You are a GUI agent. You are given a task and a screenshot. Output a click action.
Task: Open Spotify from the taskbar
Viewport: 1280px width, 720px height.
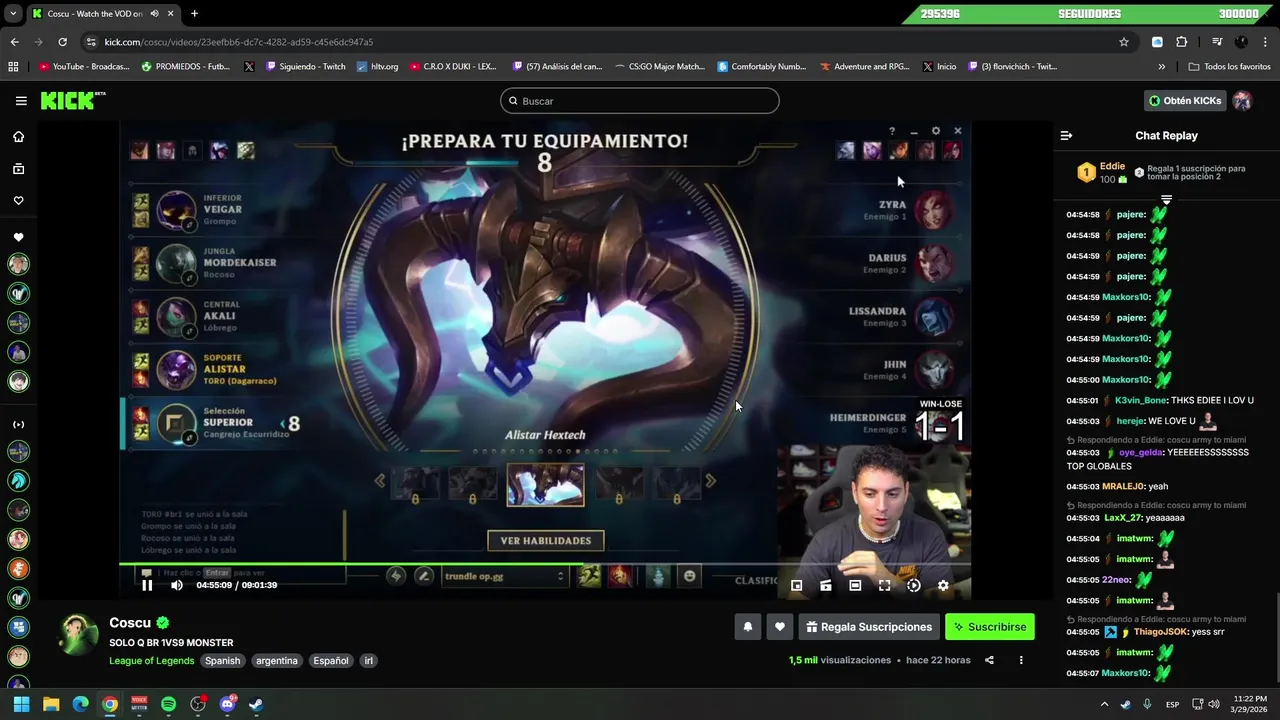pos(168,704)
